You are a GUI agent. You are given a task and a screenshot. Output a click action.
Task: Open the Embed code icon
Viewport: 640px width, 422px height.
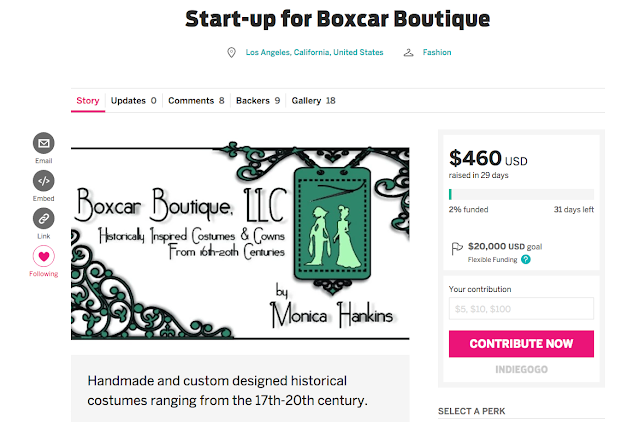44,180
